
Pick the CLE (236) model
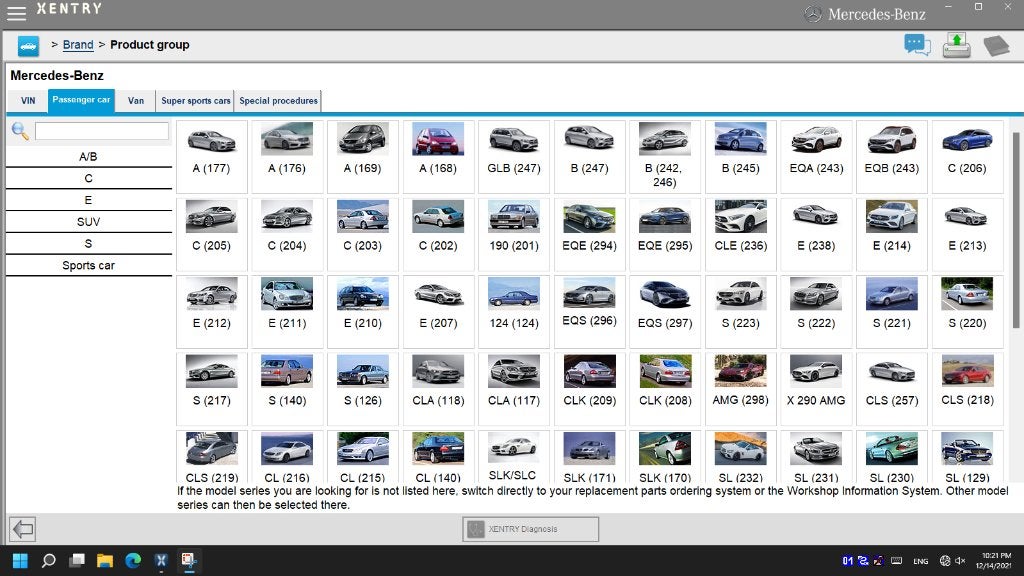click(x=741, y=234)
